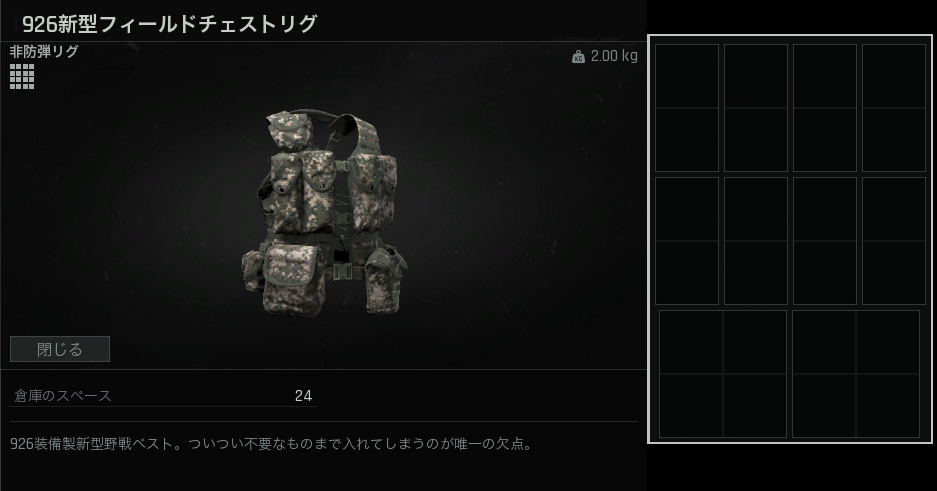Click the 倉庫のスペース stat row
Screen dimensions: 937x491
coord(163,395)
